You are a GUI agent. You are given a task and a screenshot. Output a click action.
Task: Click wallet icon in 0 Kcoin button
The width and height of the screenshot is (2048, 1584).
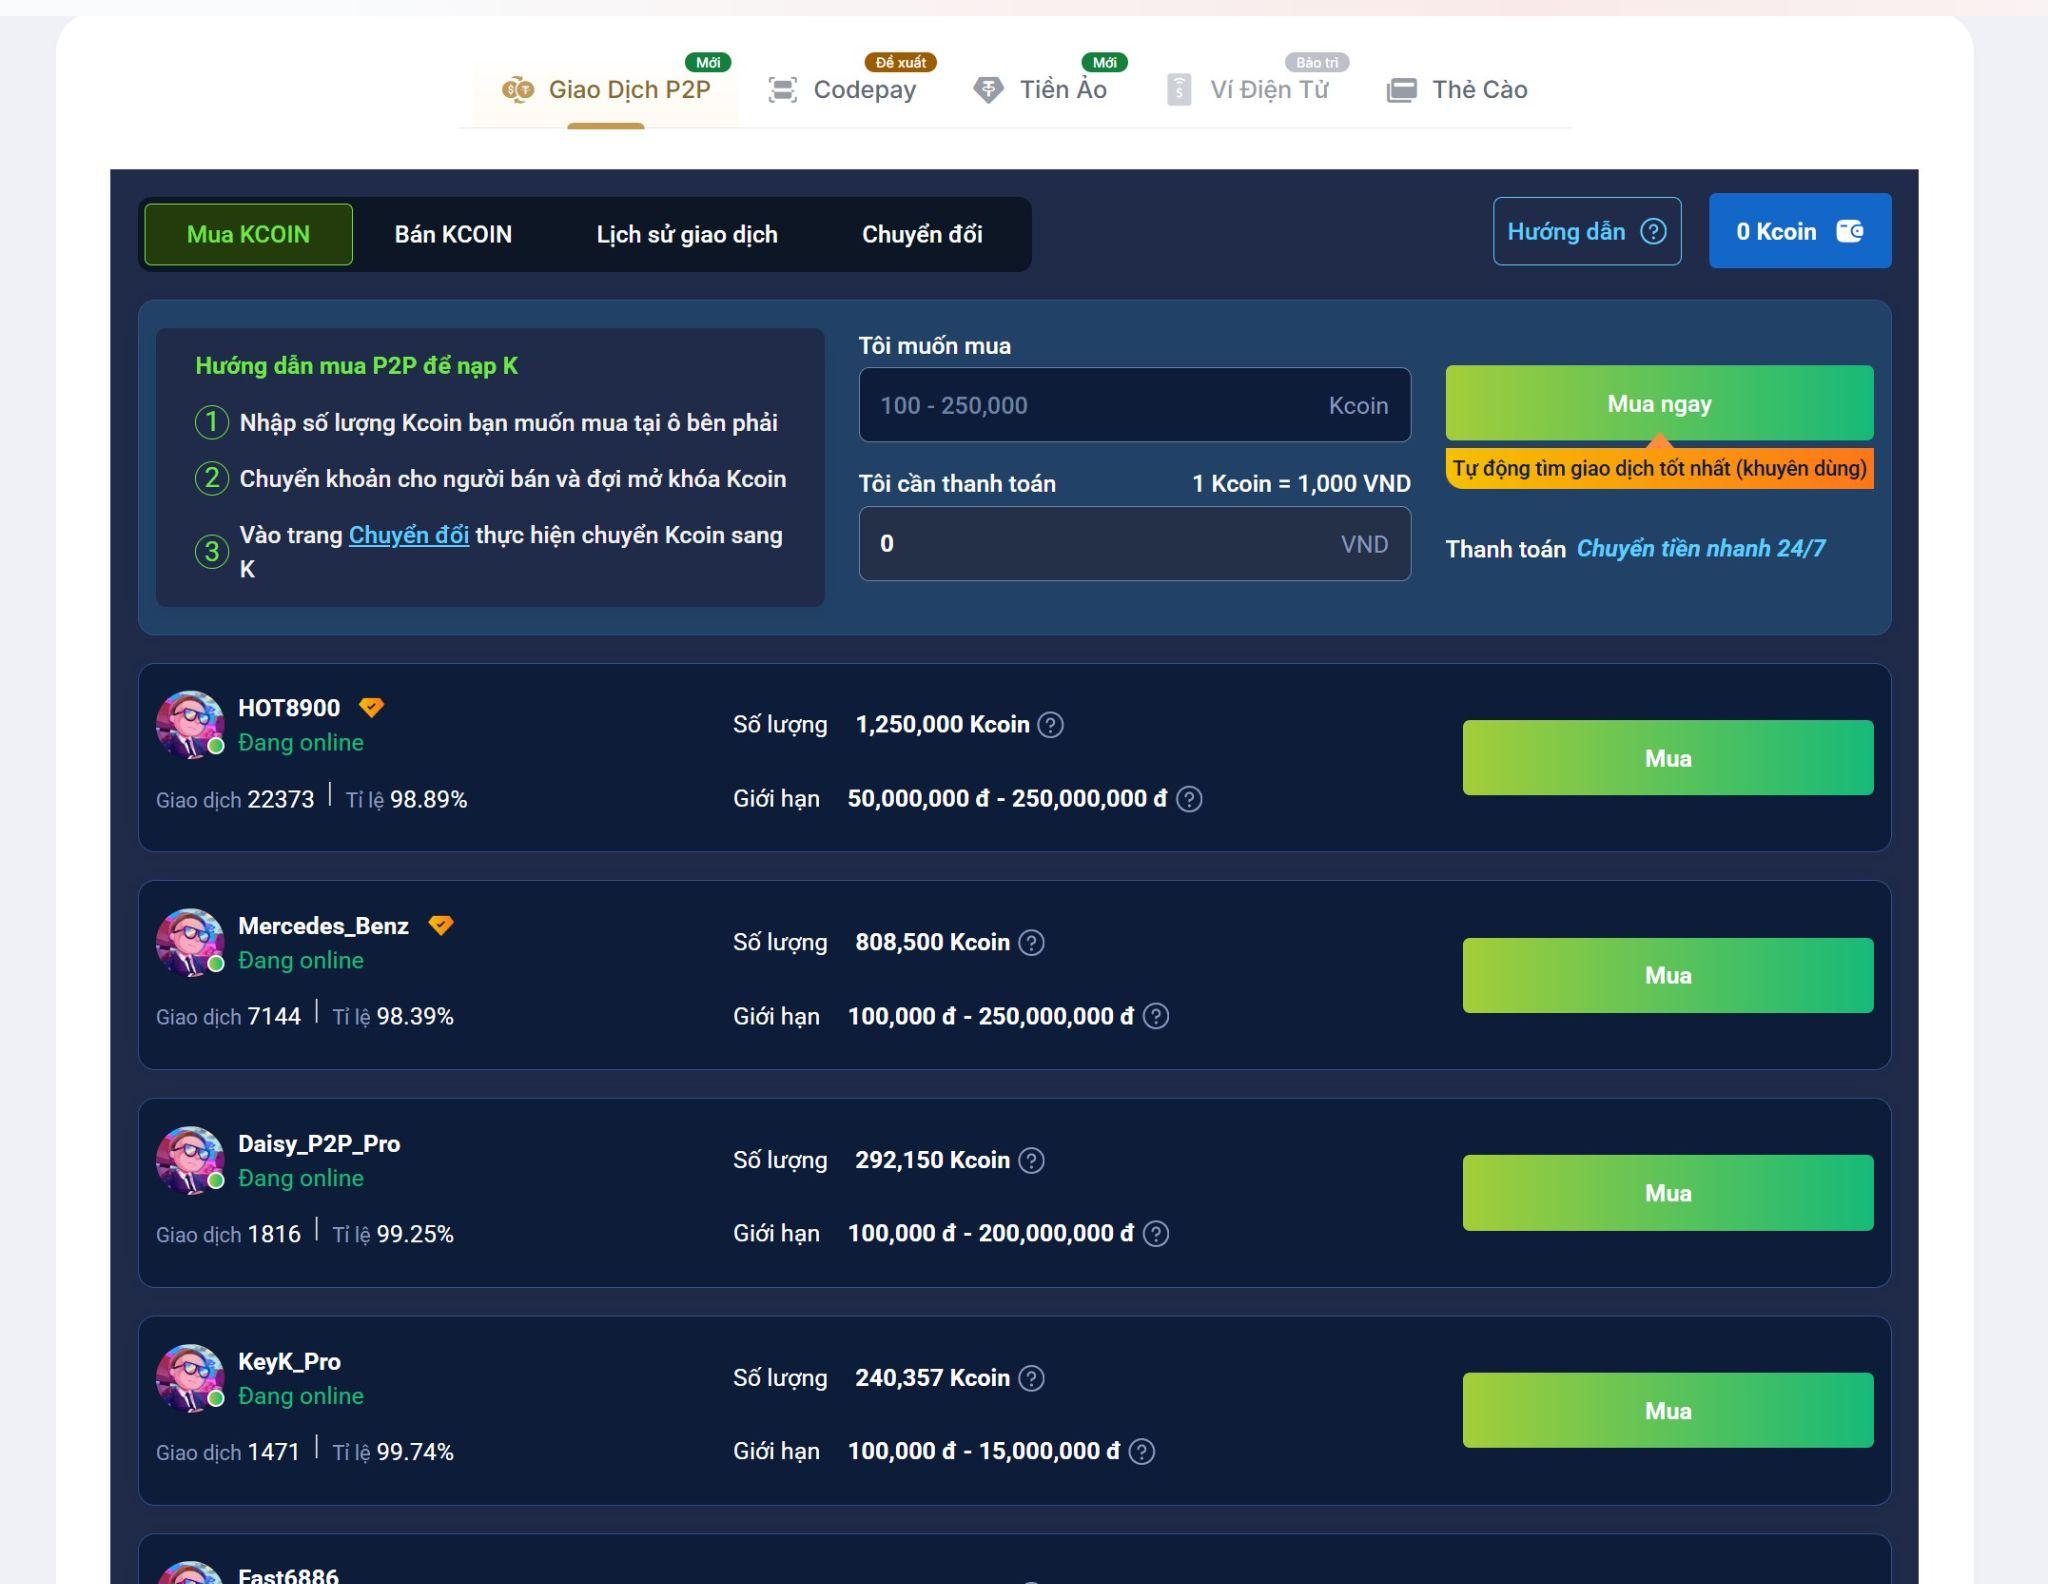click(x=1849, y=231)
